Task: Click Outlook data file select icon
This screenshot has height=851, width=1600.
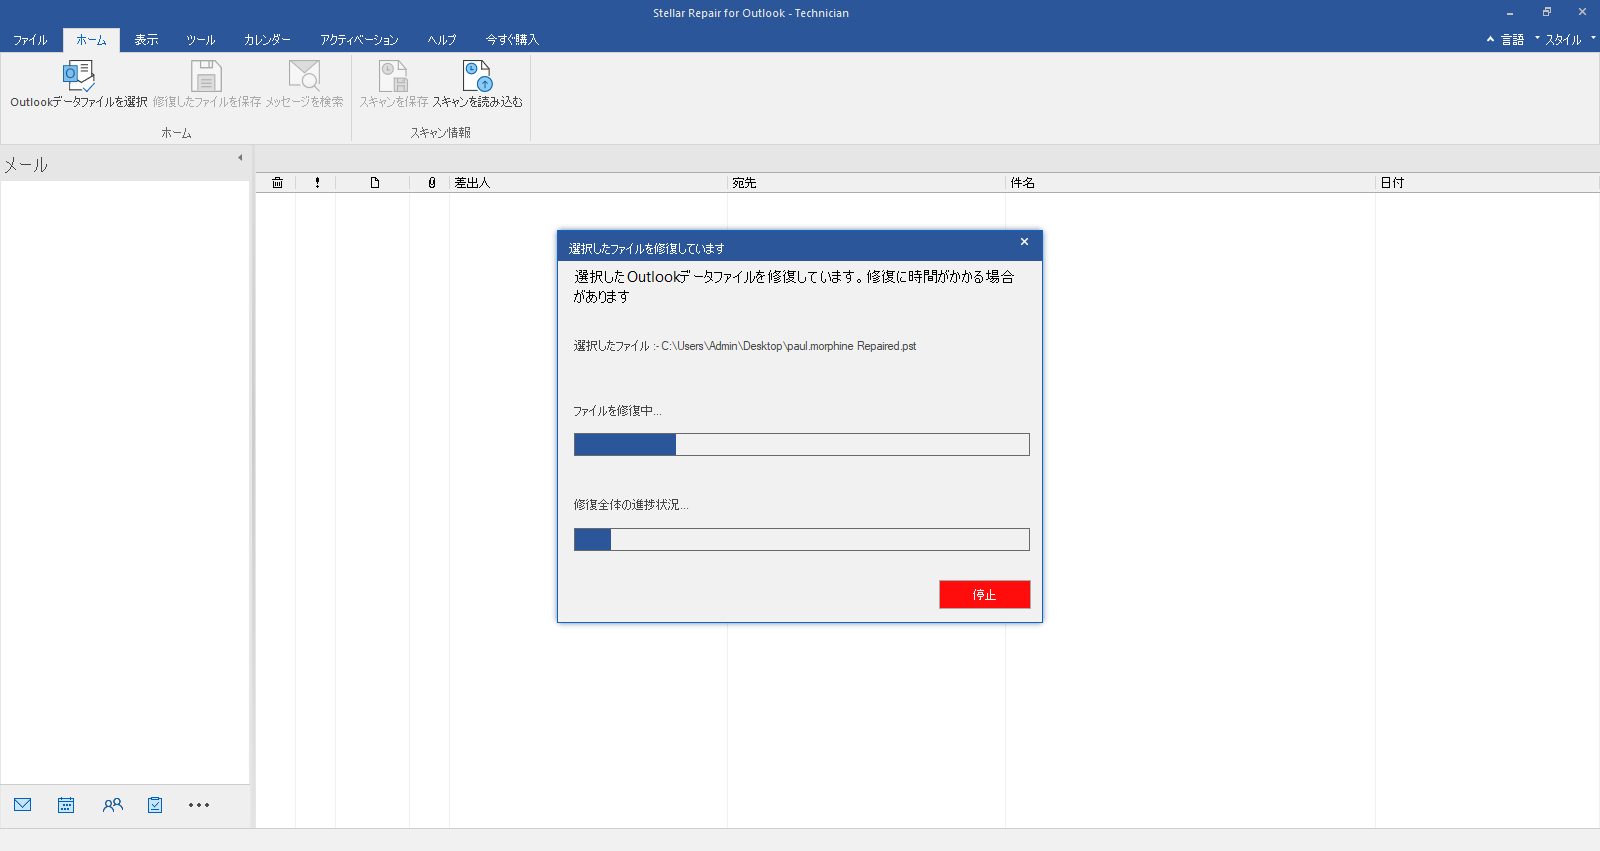Action: (x=78, y=76)
